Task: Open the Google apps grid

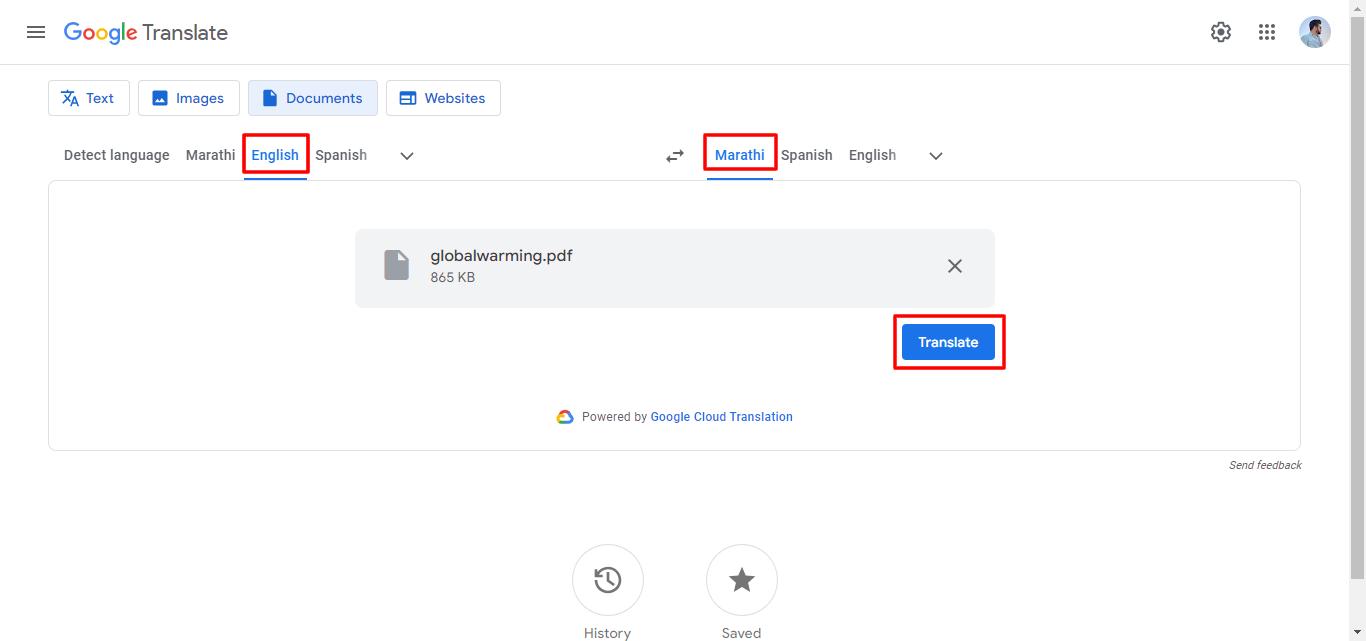Action: pos(1267,31)
